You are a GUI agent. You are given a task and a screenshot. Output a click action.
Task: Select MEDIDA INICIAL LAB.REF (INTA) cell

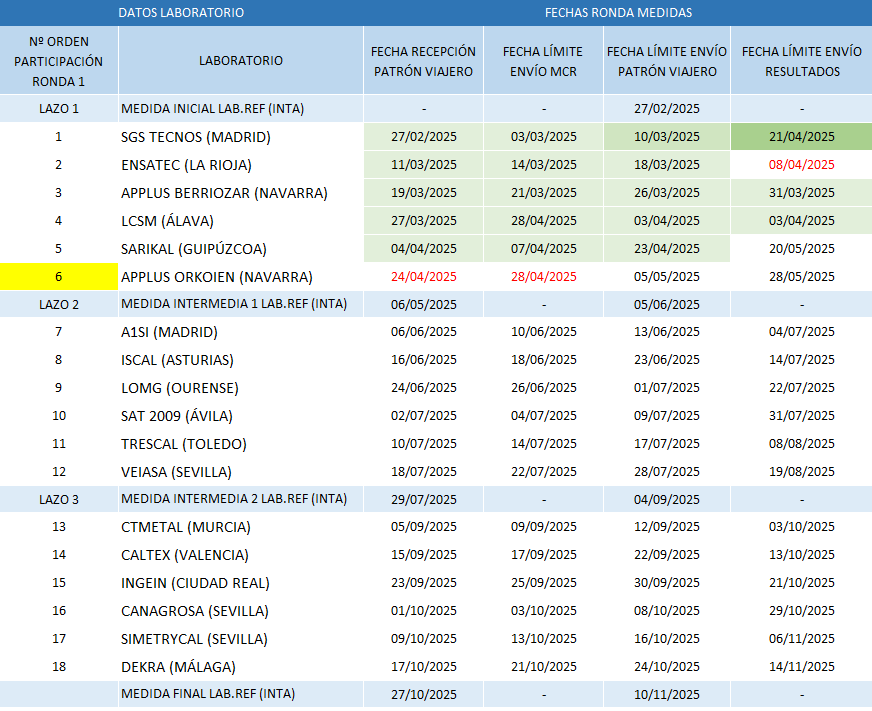point(241,108)
